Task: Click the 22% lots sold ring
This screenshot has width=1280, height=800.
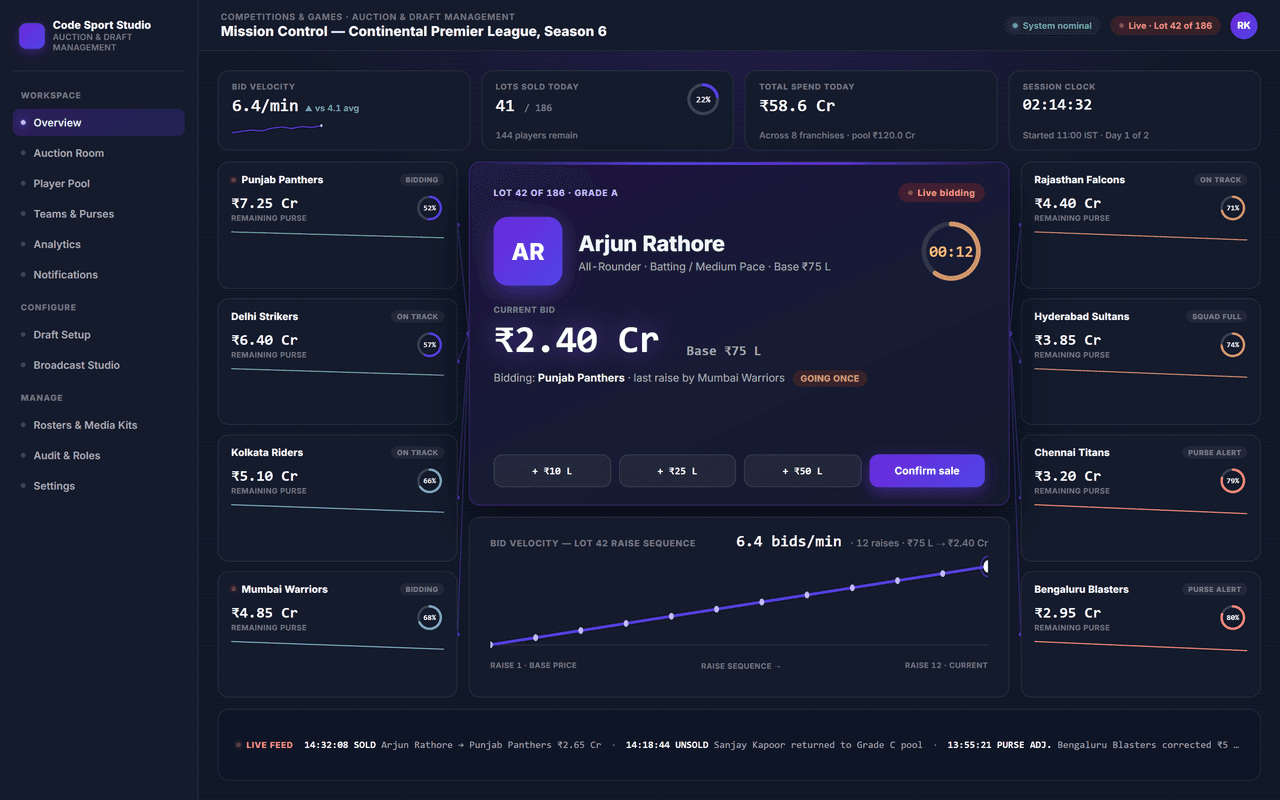Action: tap(703, 99)
